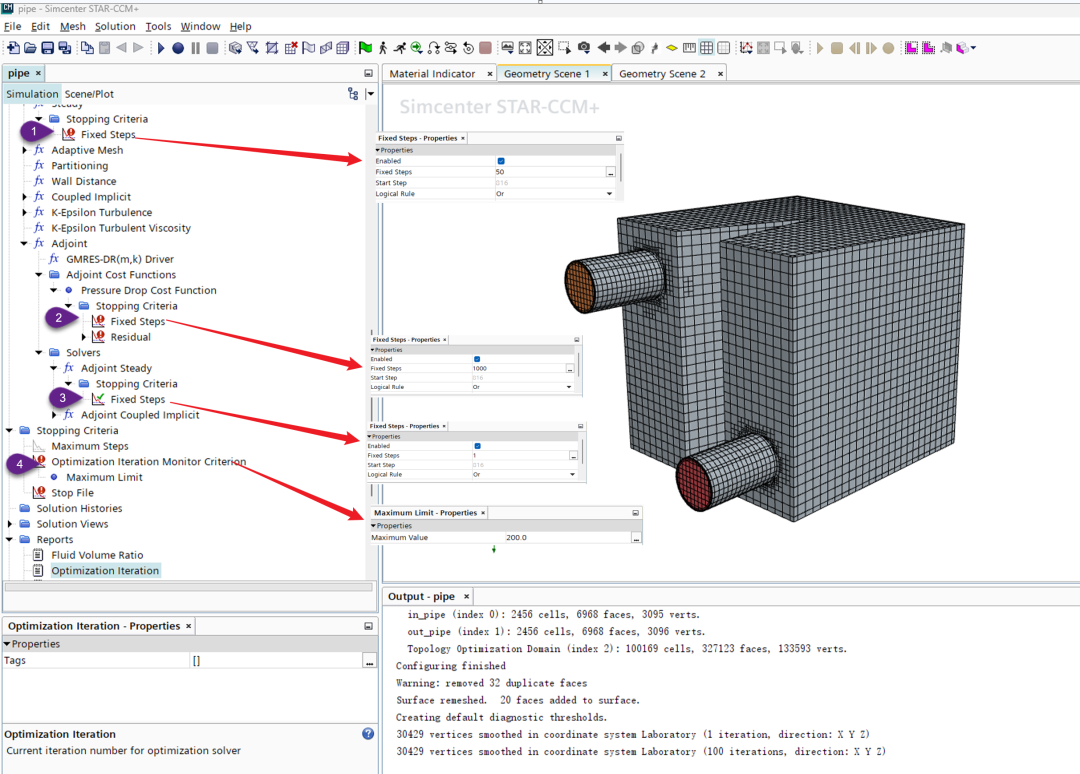Open the Mesh menu

tap(72, 26)
